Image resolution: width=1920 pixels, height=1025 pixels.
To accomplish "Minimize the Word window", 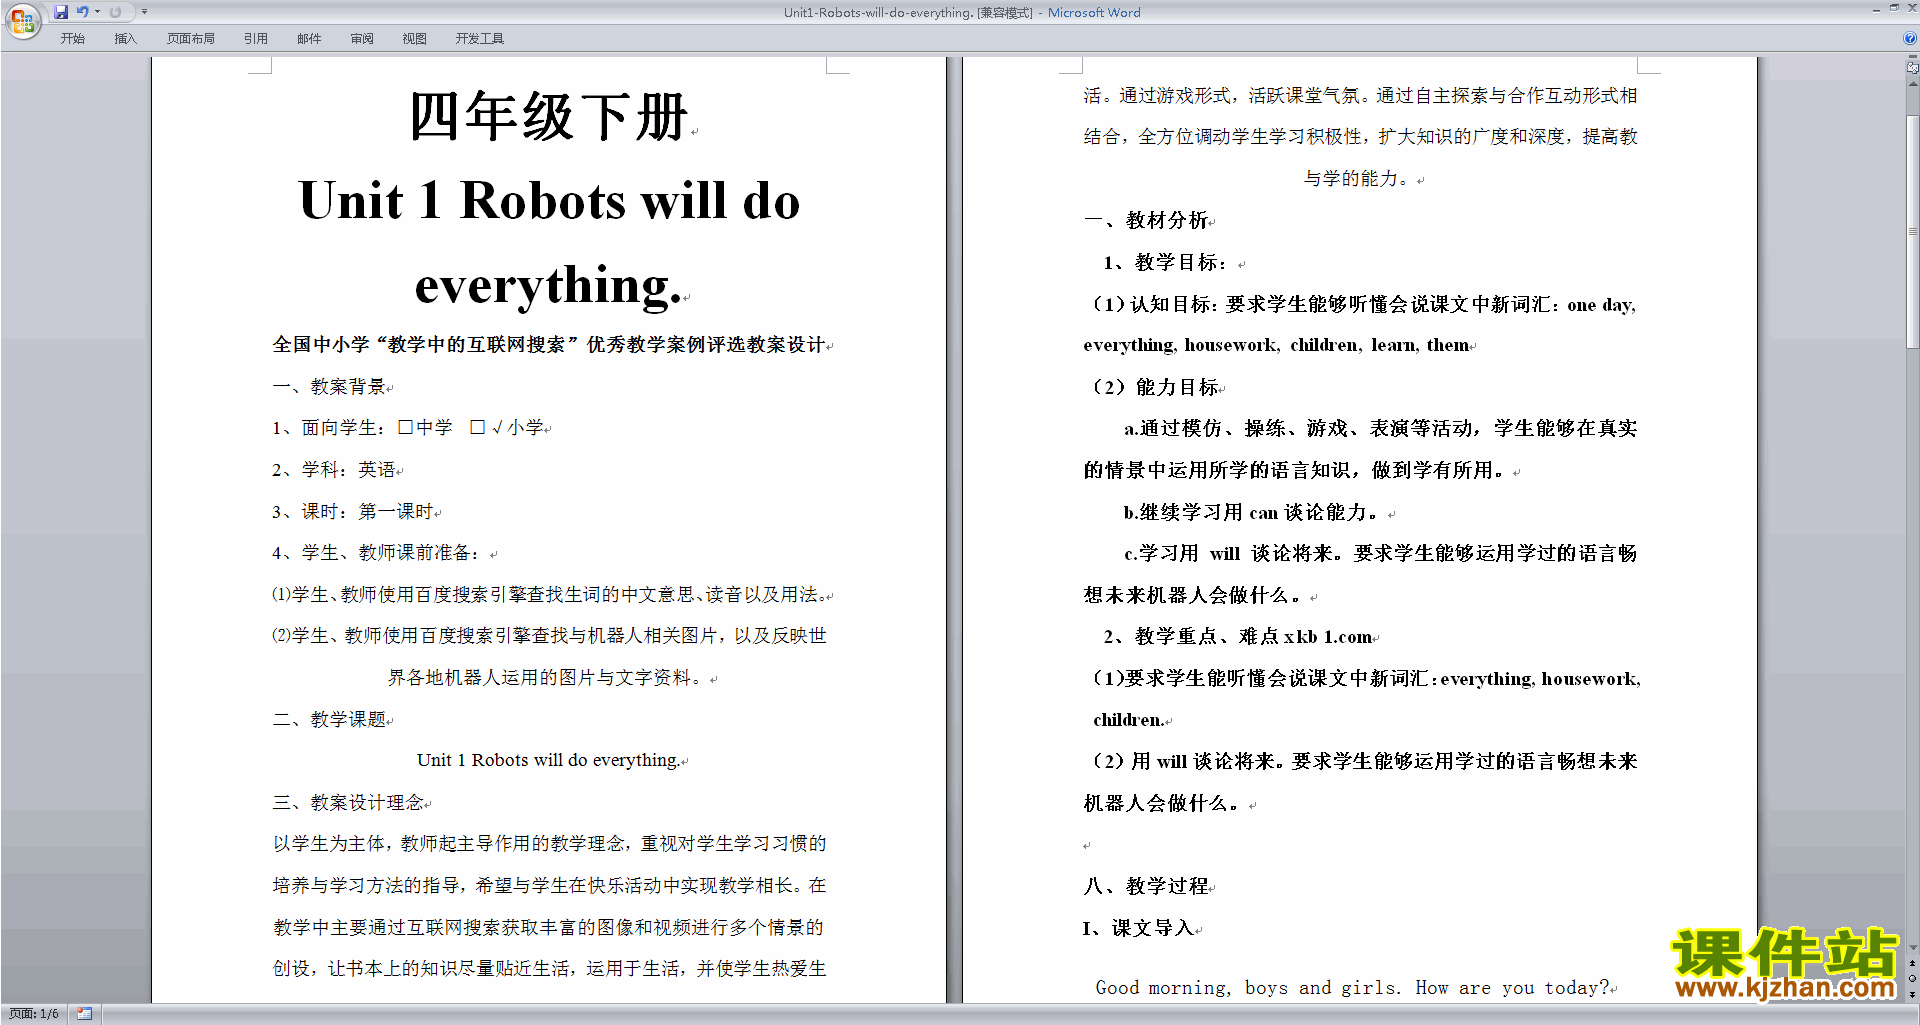I will click(1876, 9).
